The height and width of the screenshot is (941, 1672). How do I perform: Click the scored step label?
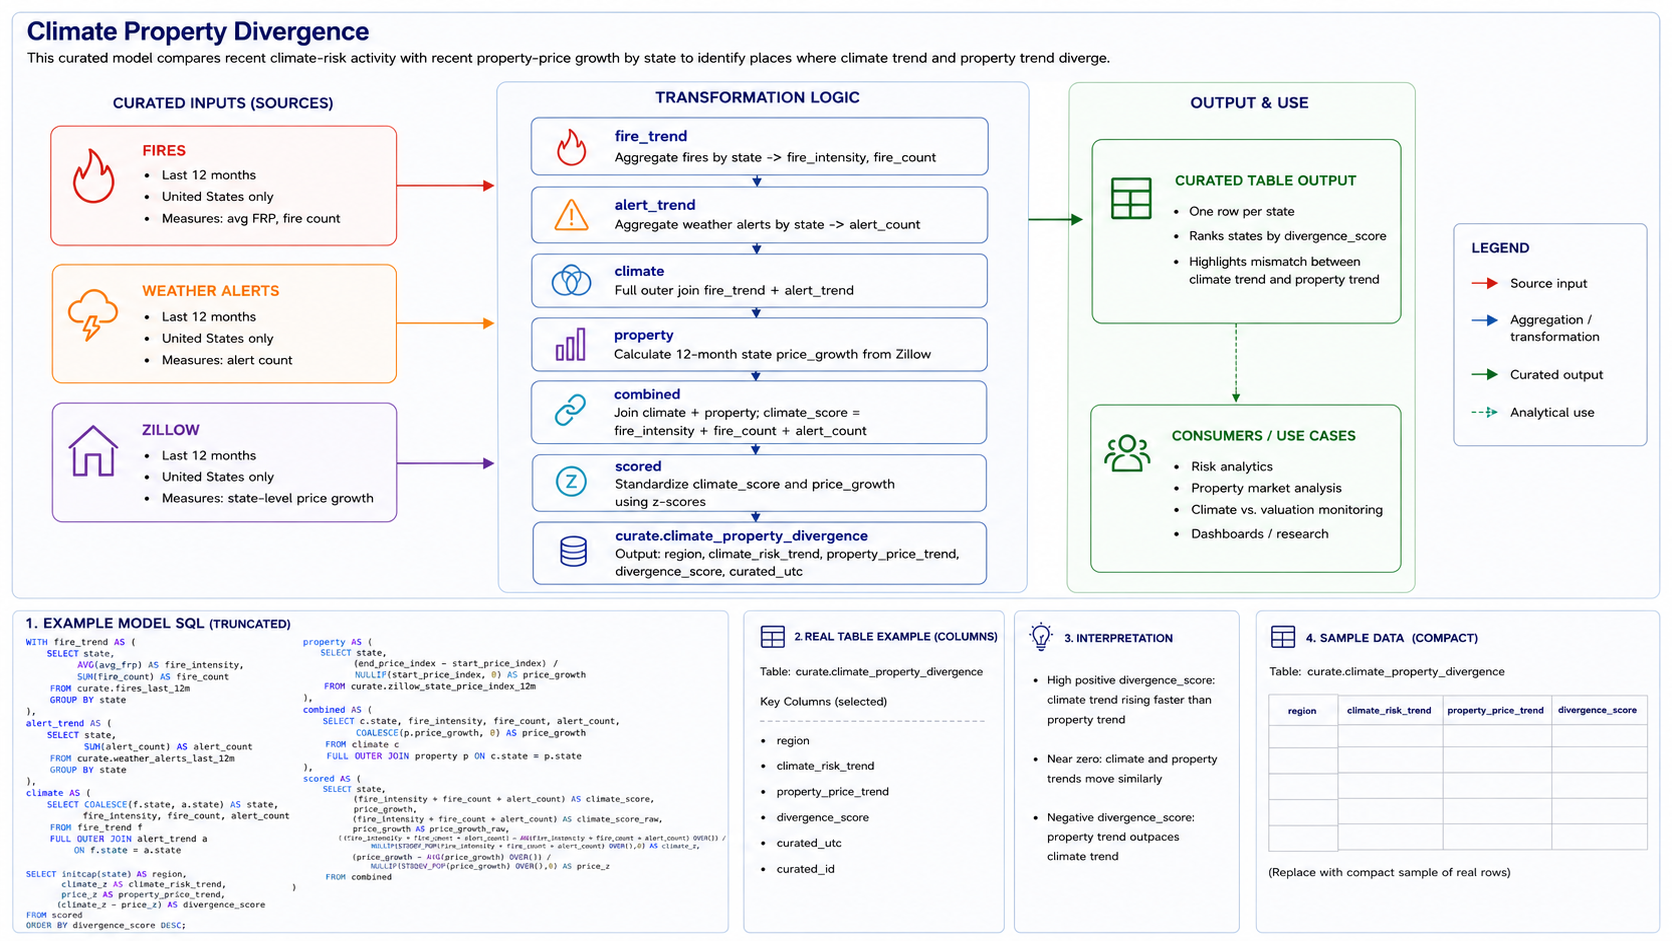(x=638, y=466)
